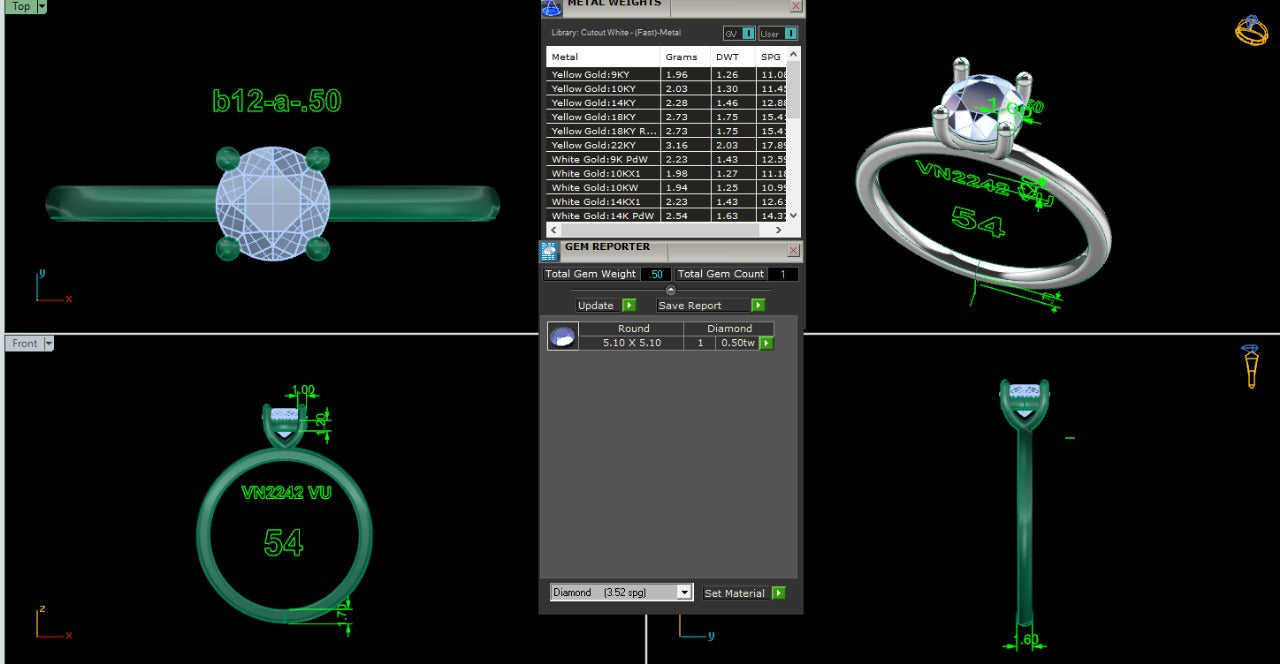Viewport: 1280px width, 664px height.
Task: Open the Top viewport dropdown arrow
Action: tap(41, 6)
